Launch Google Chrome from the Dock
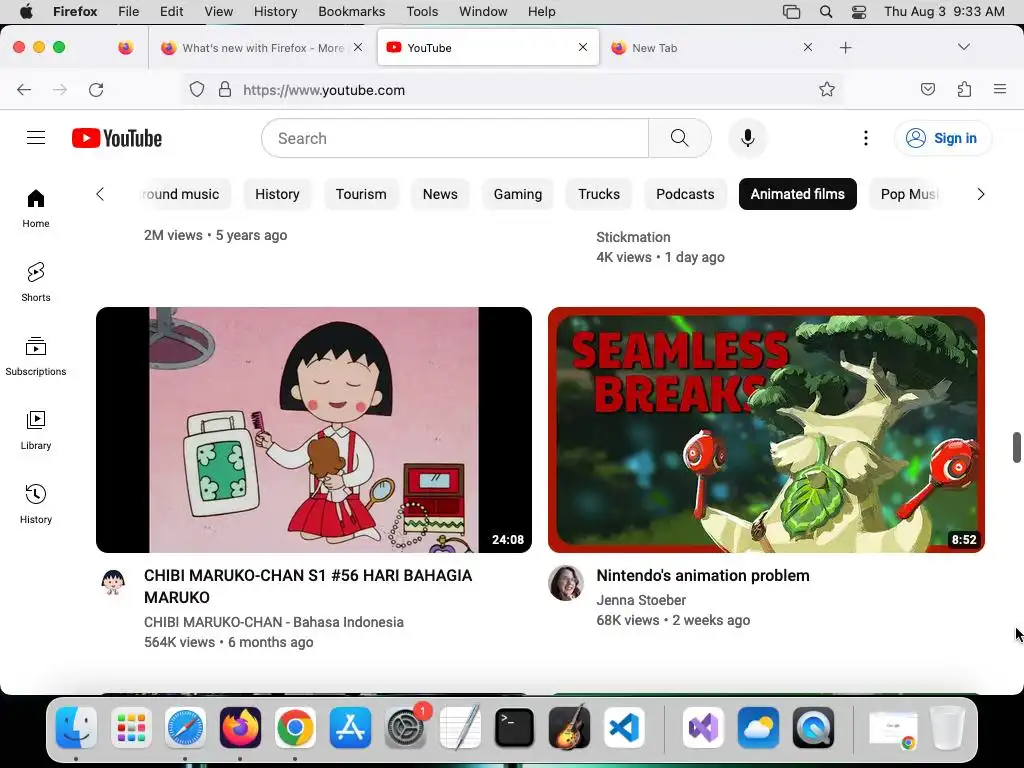Image resolution: width=1024 pixels, height=768 pixels. pos(295,727)
